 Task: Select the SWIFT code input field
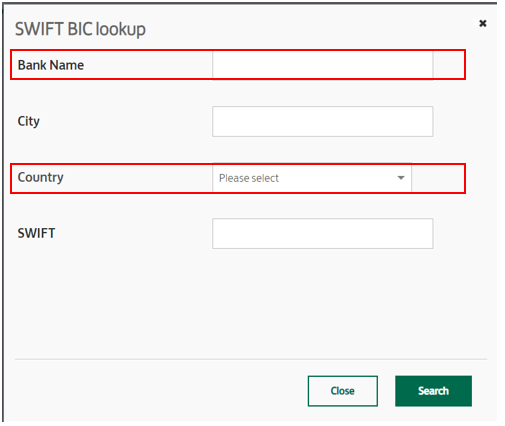(x=322, y=233)
